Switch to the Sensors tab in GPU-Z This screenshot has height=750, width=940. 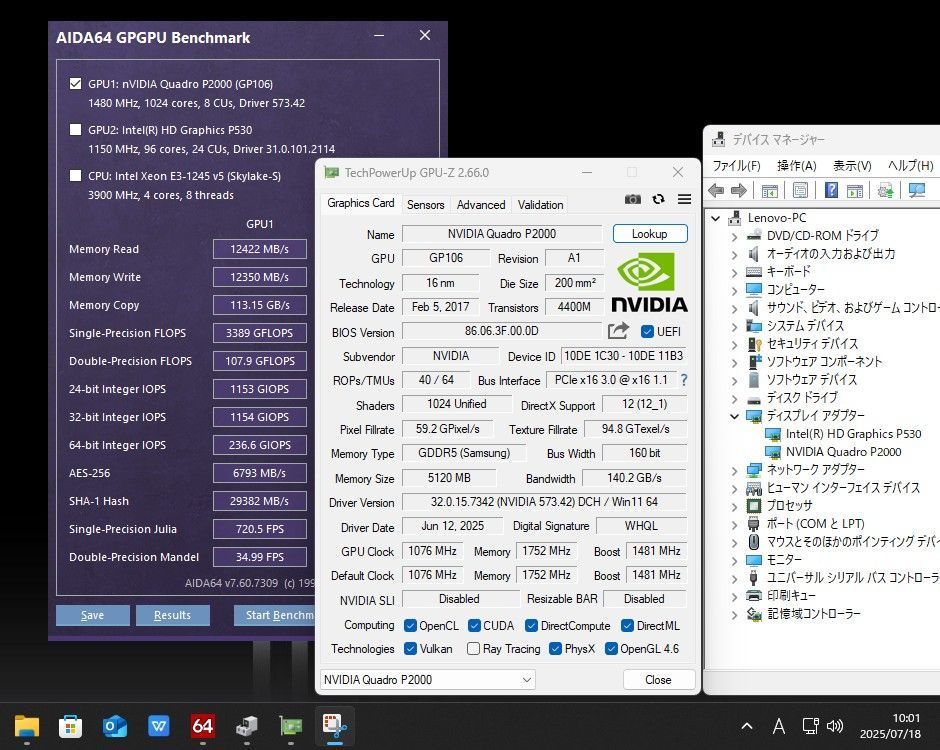[x=425, y=204]
